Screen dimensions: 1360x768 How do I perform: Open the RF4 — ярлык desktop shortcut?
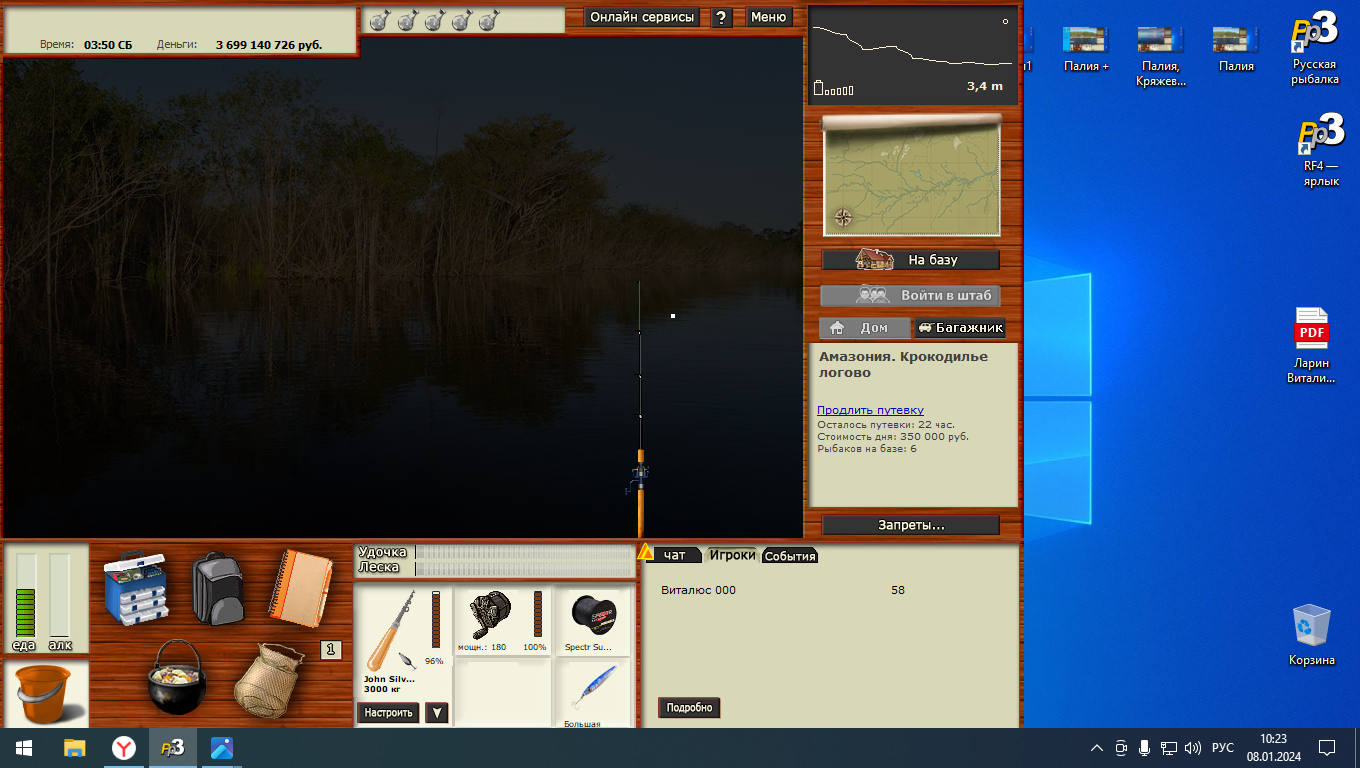pyautogui.click(x=1320, y=150)
